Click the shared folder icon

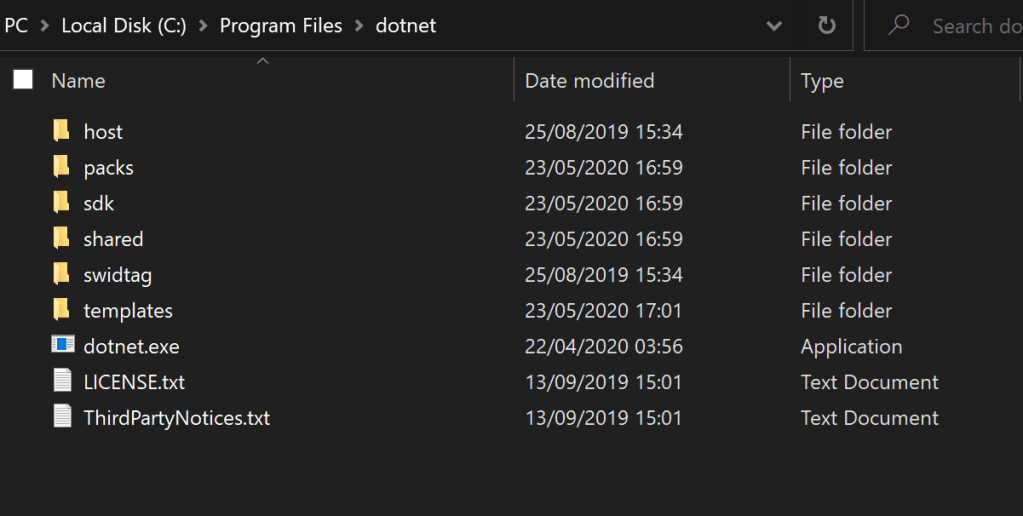pos(62,239)
